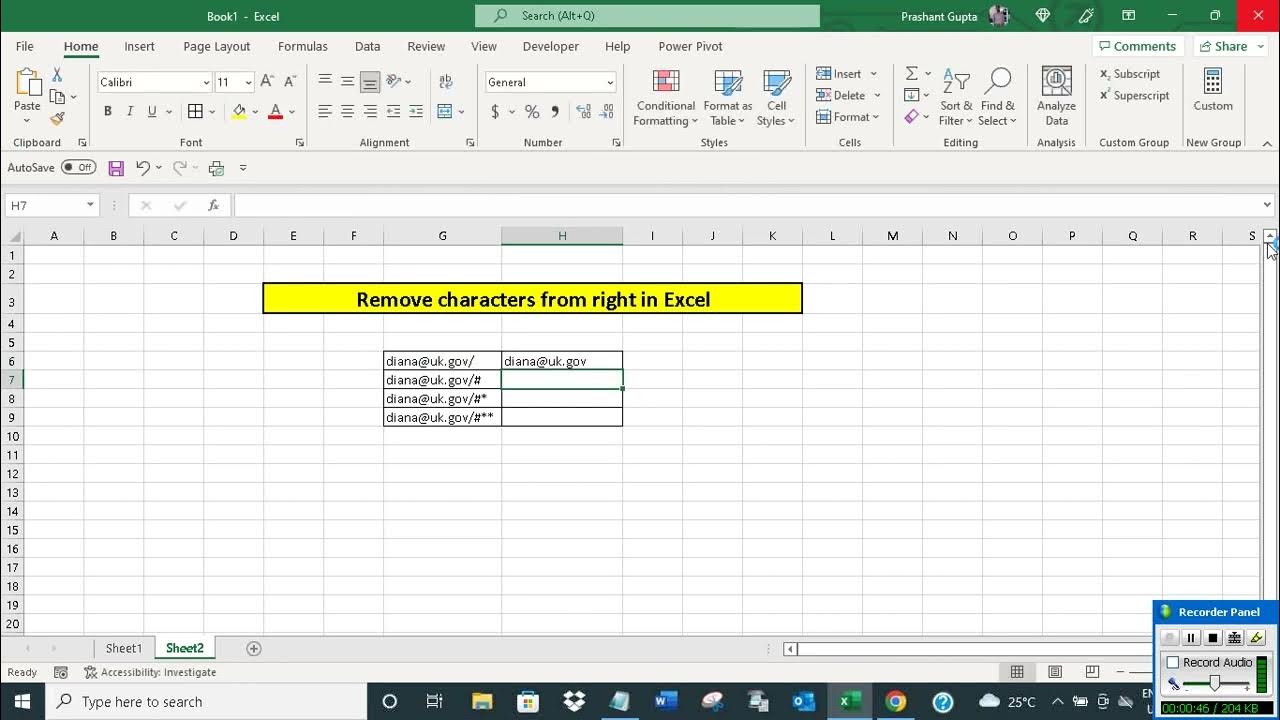The image size is (1280, 720).
Task: Decrease font size icon
Action: click(290, 82)
